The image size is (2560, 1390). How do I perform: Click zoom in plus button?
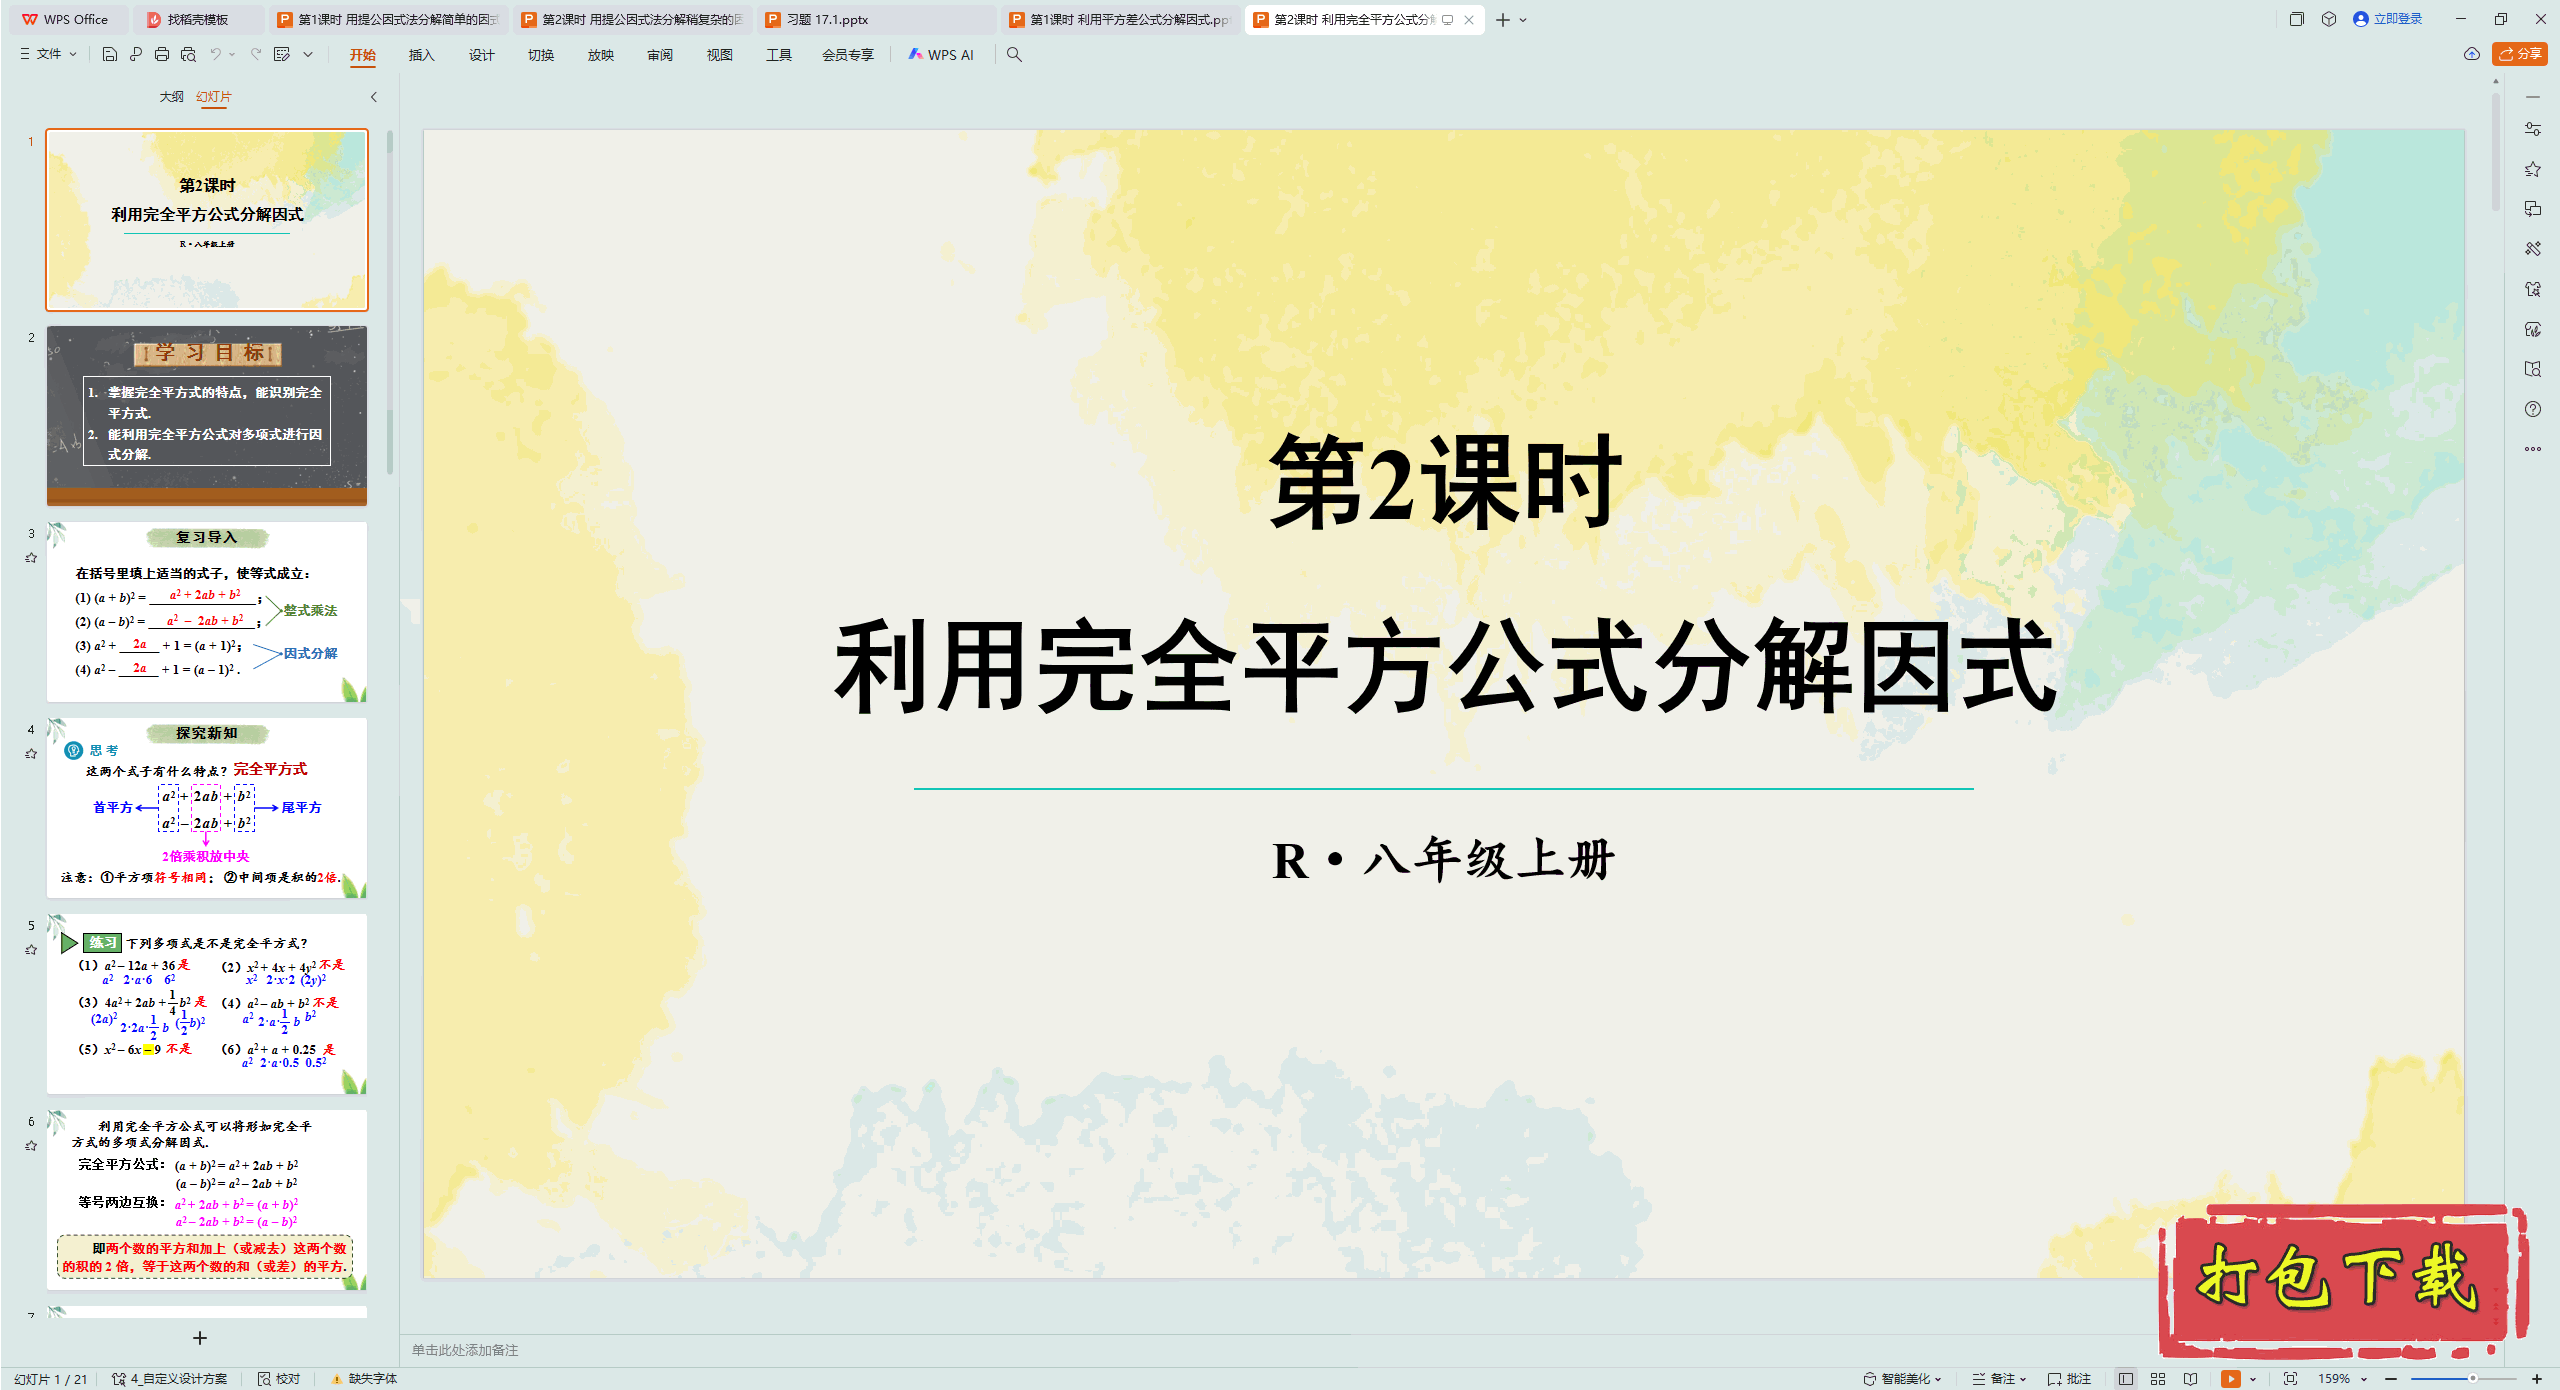click(x=2537, y=1379)
